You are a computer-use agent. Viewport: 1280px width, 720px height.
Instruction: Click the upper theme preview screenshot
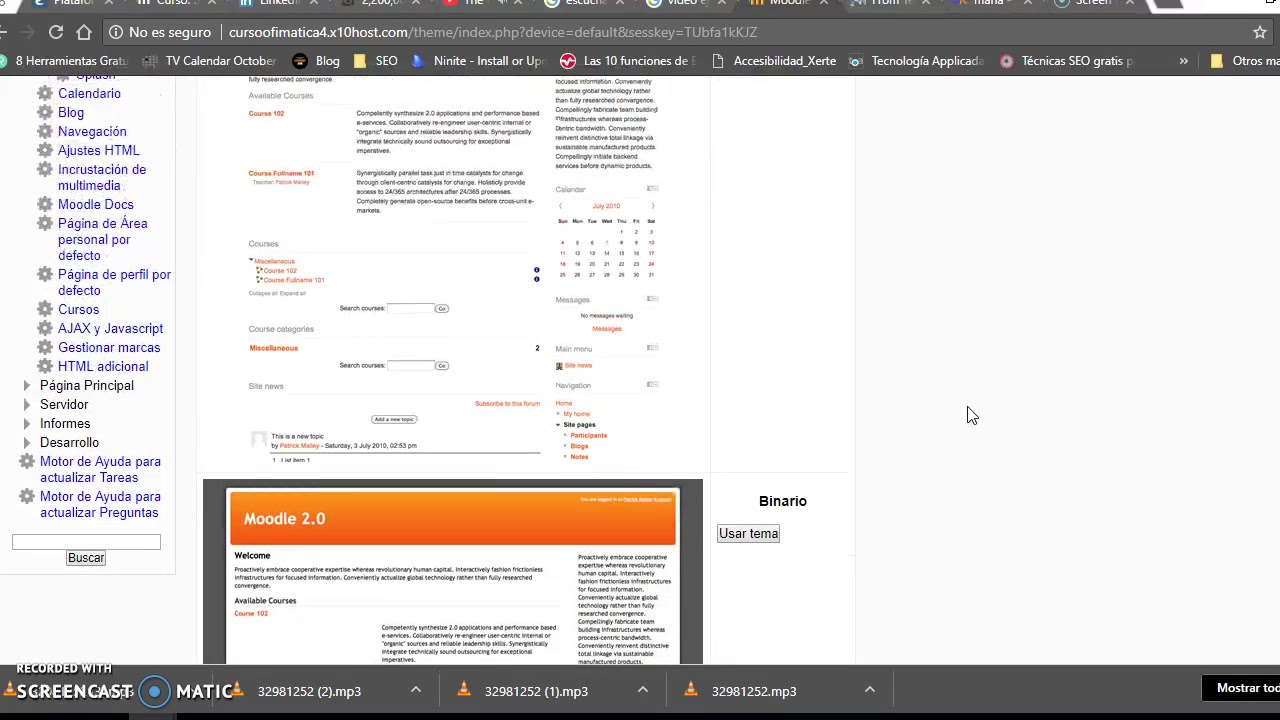pyautogui.click(x=453, y=272)
